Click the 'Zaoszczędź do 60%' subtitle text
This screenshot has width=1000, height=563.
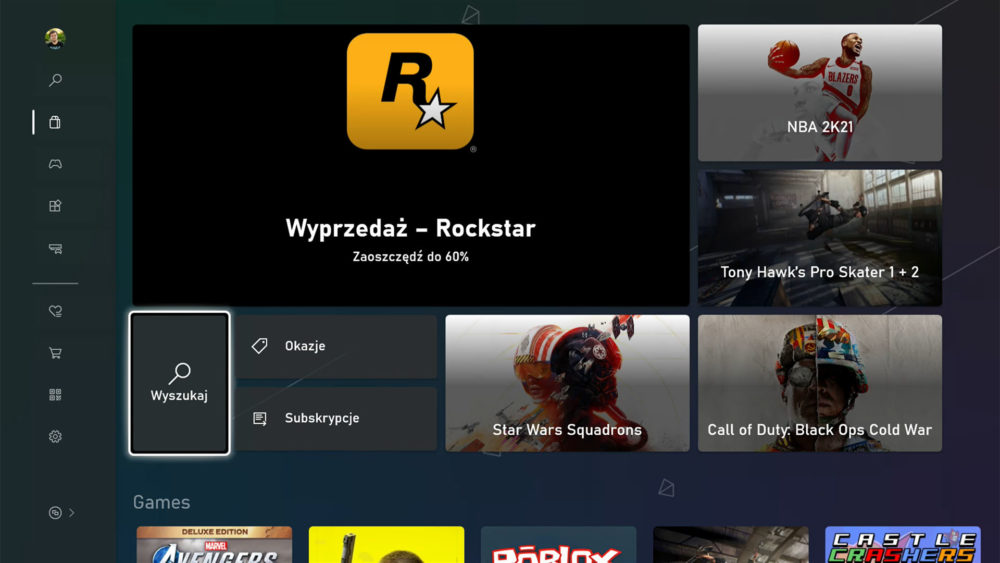411,257
